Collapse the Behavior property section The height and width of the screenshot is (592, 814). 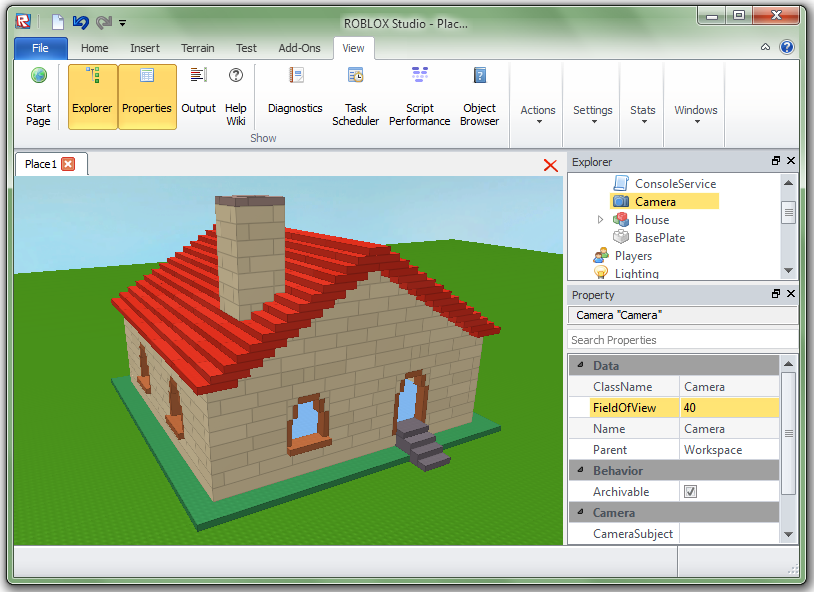point(580,470)
